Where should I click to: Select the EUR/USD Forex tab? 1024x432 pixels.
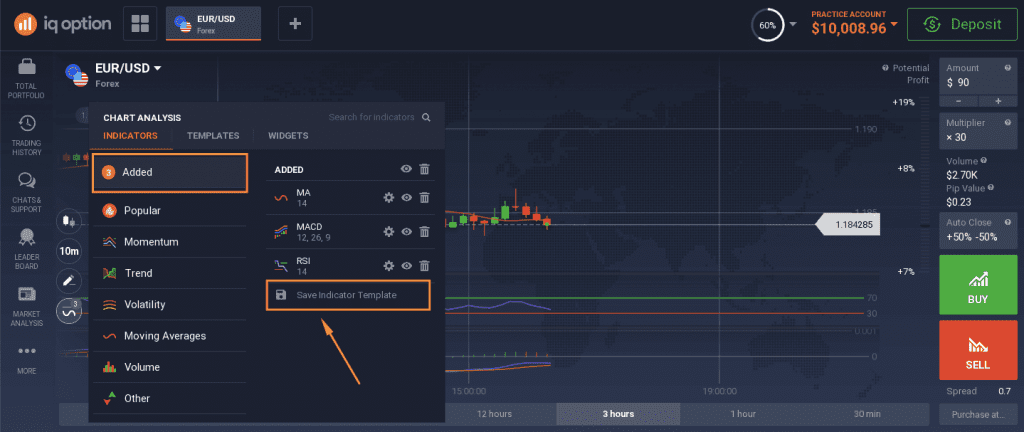click(214, 23)
